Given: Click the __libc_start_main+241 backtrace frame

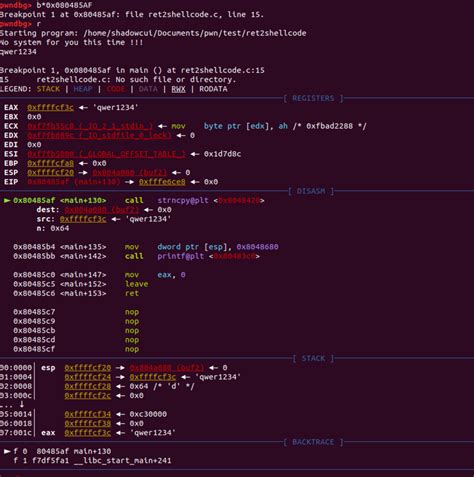Looking at the screenshot, I should 102,461.
